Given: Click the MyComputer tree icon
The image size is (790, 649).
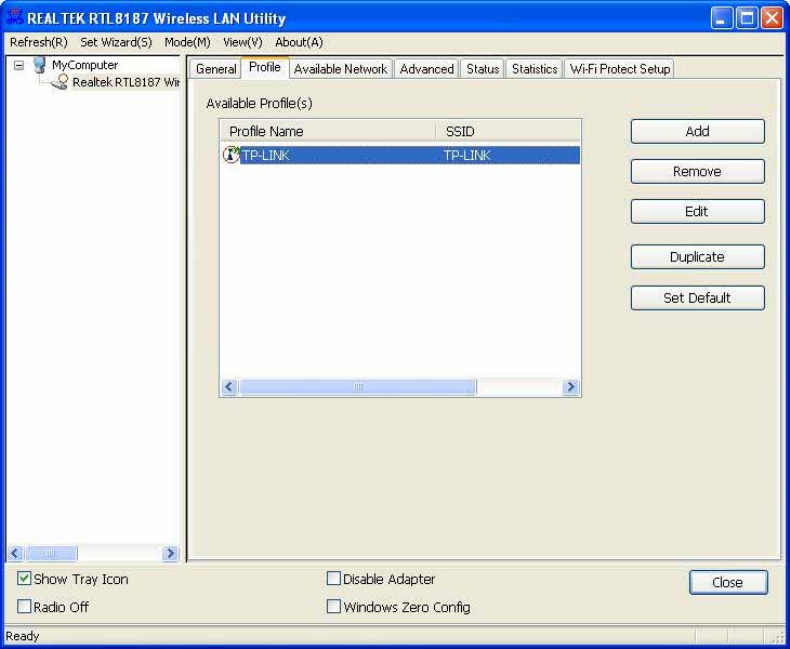Looking at the screenshot, I should pyautogui.click(x=39, y=65).
